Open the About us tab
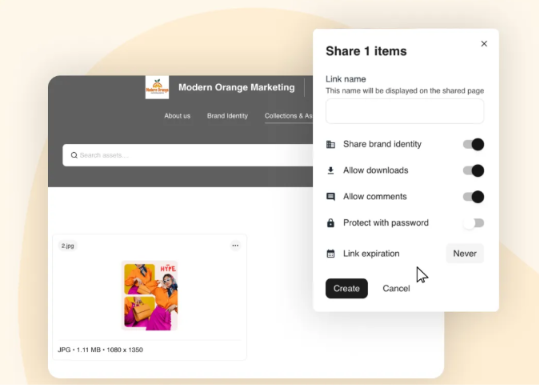This screenshot has width=539, height=385. point(177,116)
